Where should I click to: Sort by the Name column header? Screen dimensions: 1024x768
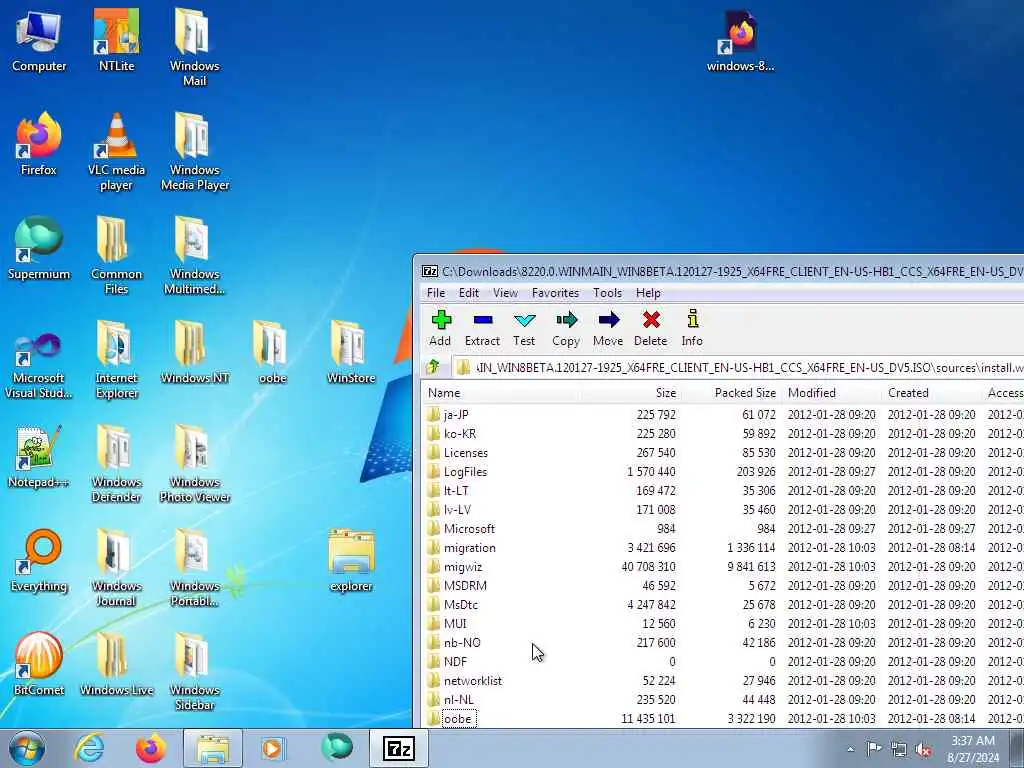pyautogui.click(x=503, y=392)
